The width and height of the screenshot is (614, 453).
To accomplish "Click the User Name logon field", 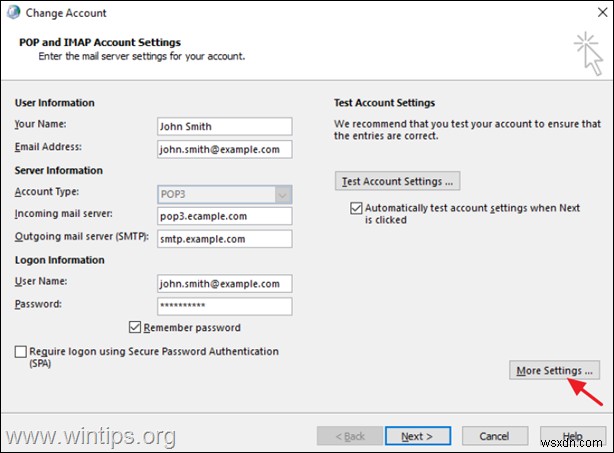I will click(224, 284).
